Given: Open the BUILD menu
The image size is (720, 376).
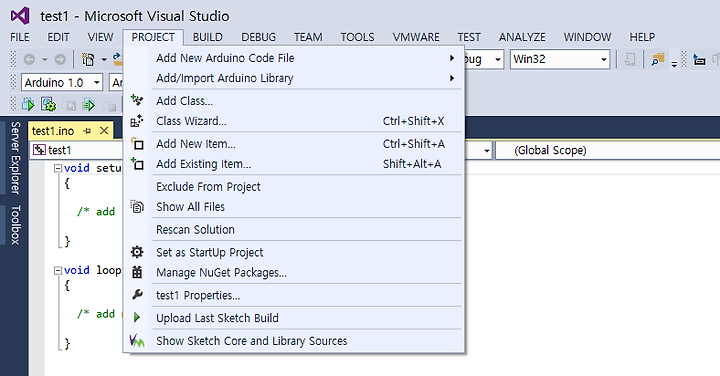Looking at the screenshot, I should coord(208,37).
